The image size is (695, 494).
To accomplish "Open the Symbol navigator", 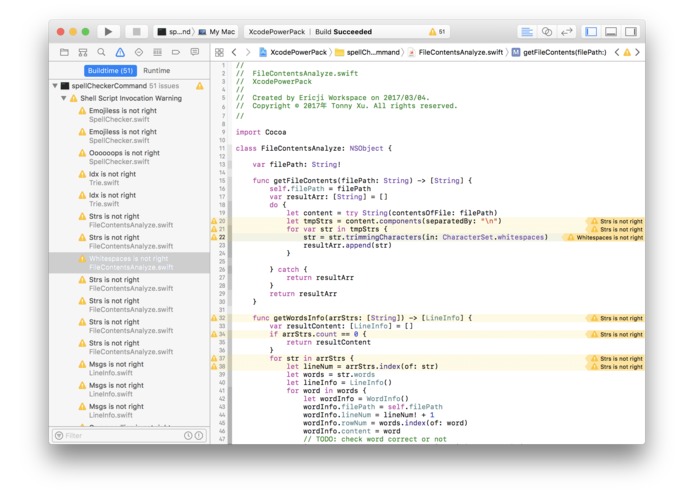I will coord(83,52).
